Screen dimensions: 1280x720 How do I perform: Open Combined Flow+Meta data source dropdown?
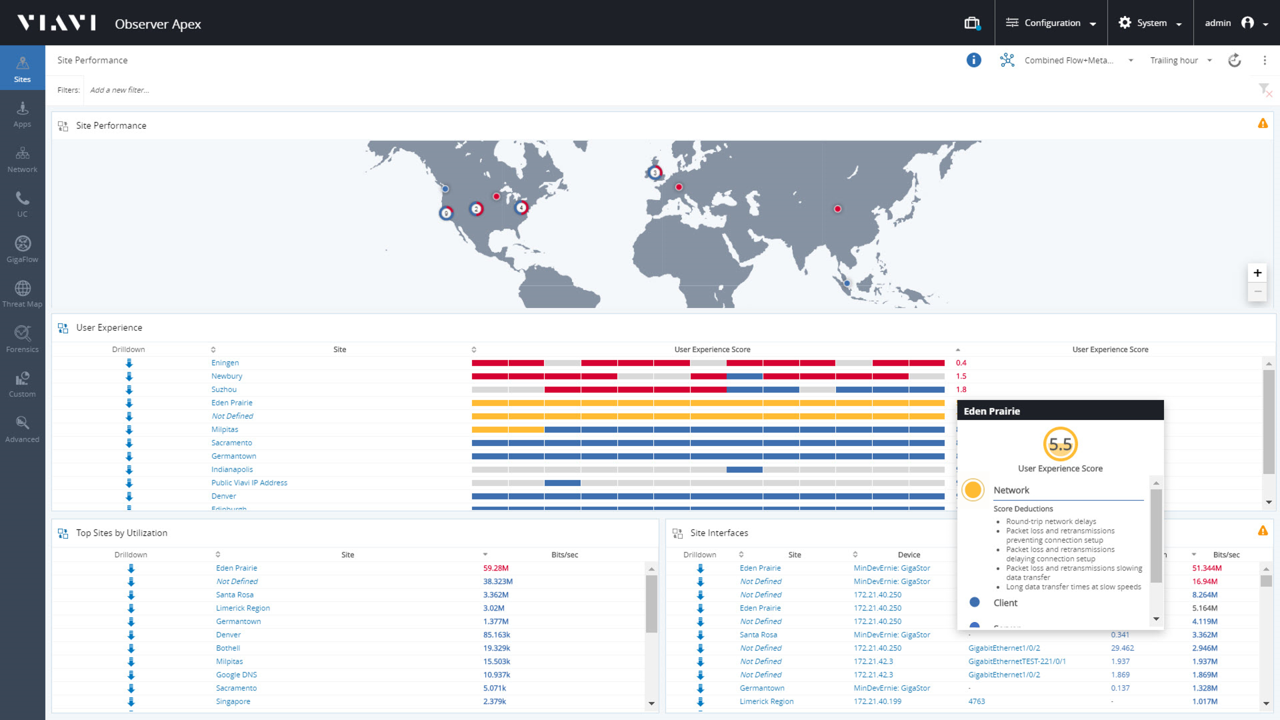tap(1068, 60)
